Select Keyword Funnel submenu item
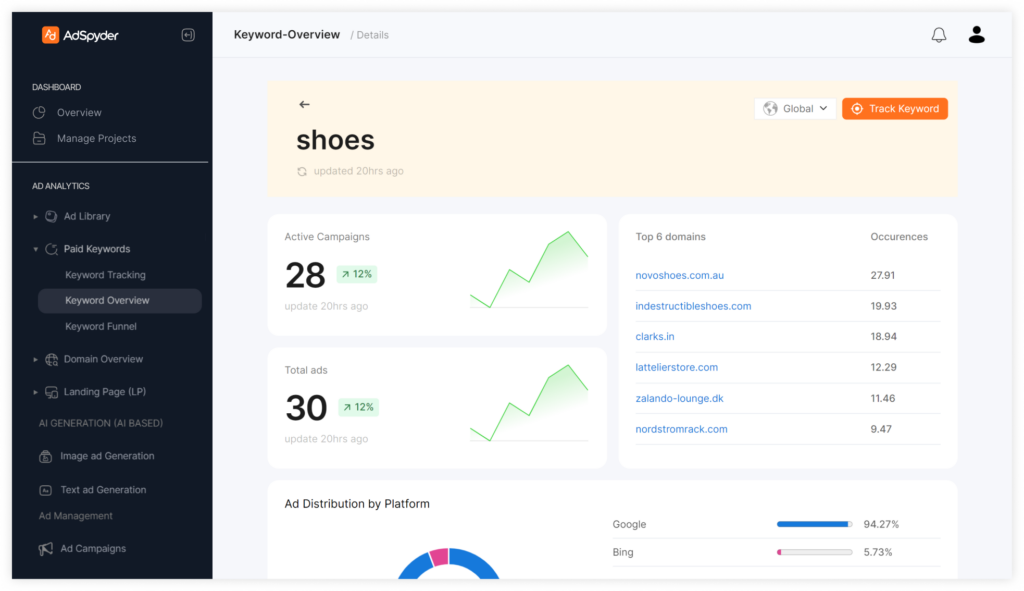The image size is (1024, 591). tap(101, 327)
